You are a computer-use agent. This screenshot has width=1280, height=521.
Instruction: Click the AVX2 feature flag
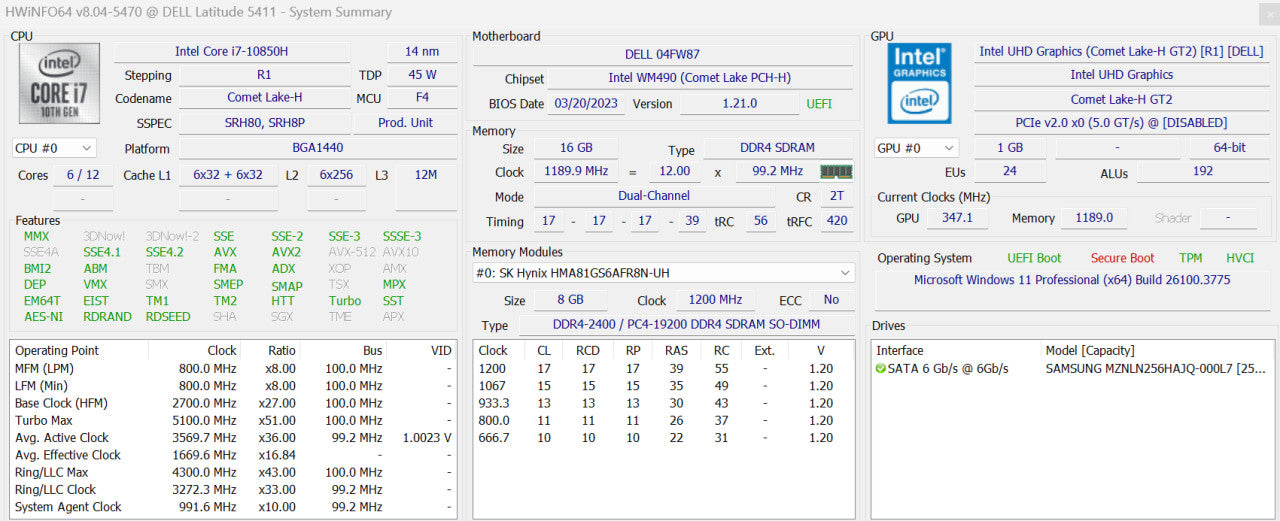click(286, 252)
